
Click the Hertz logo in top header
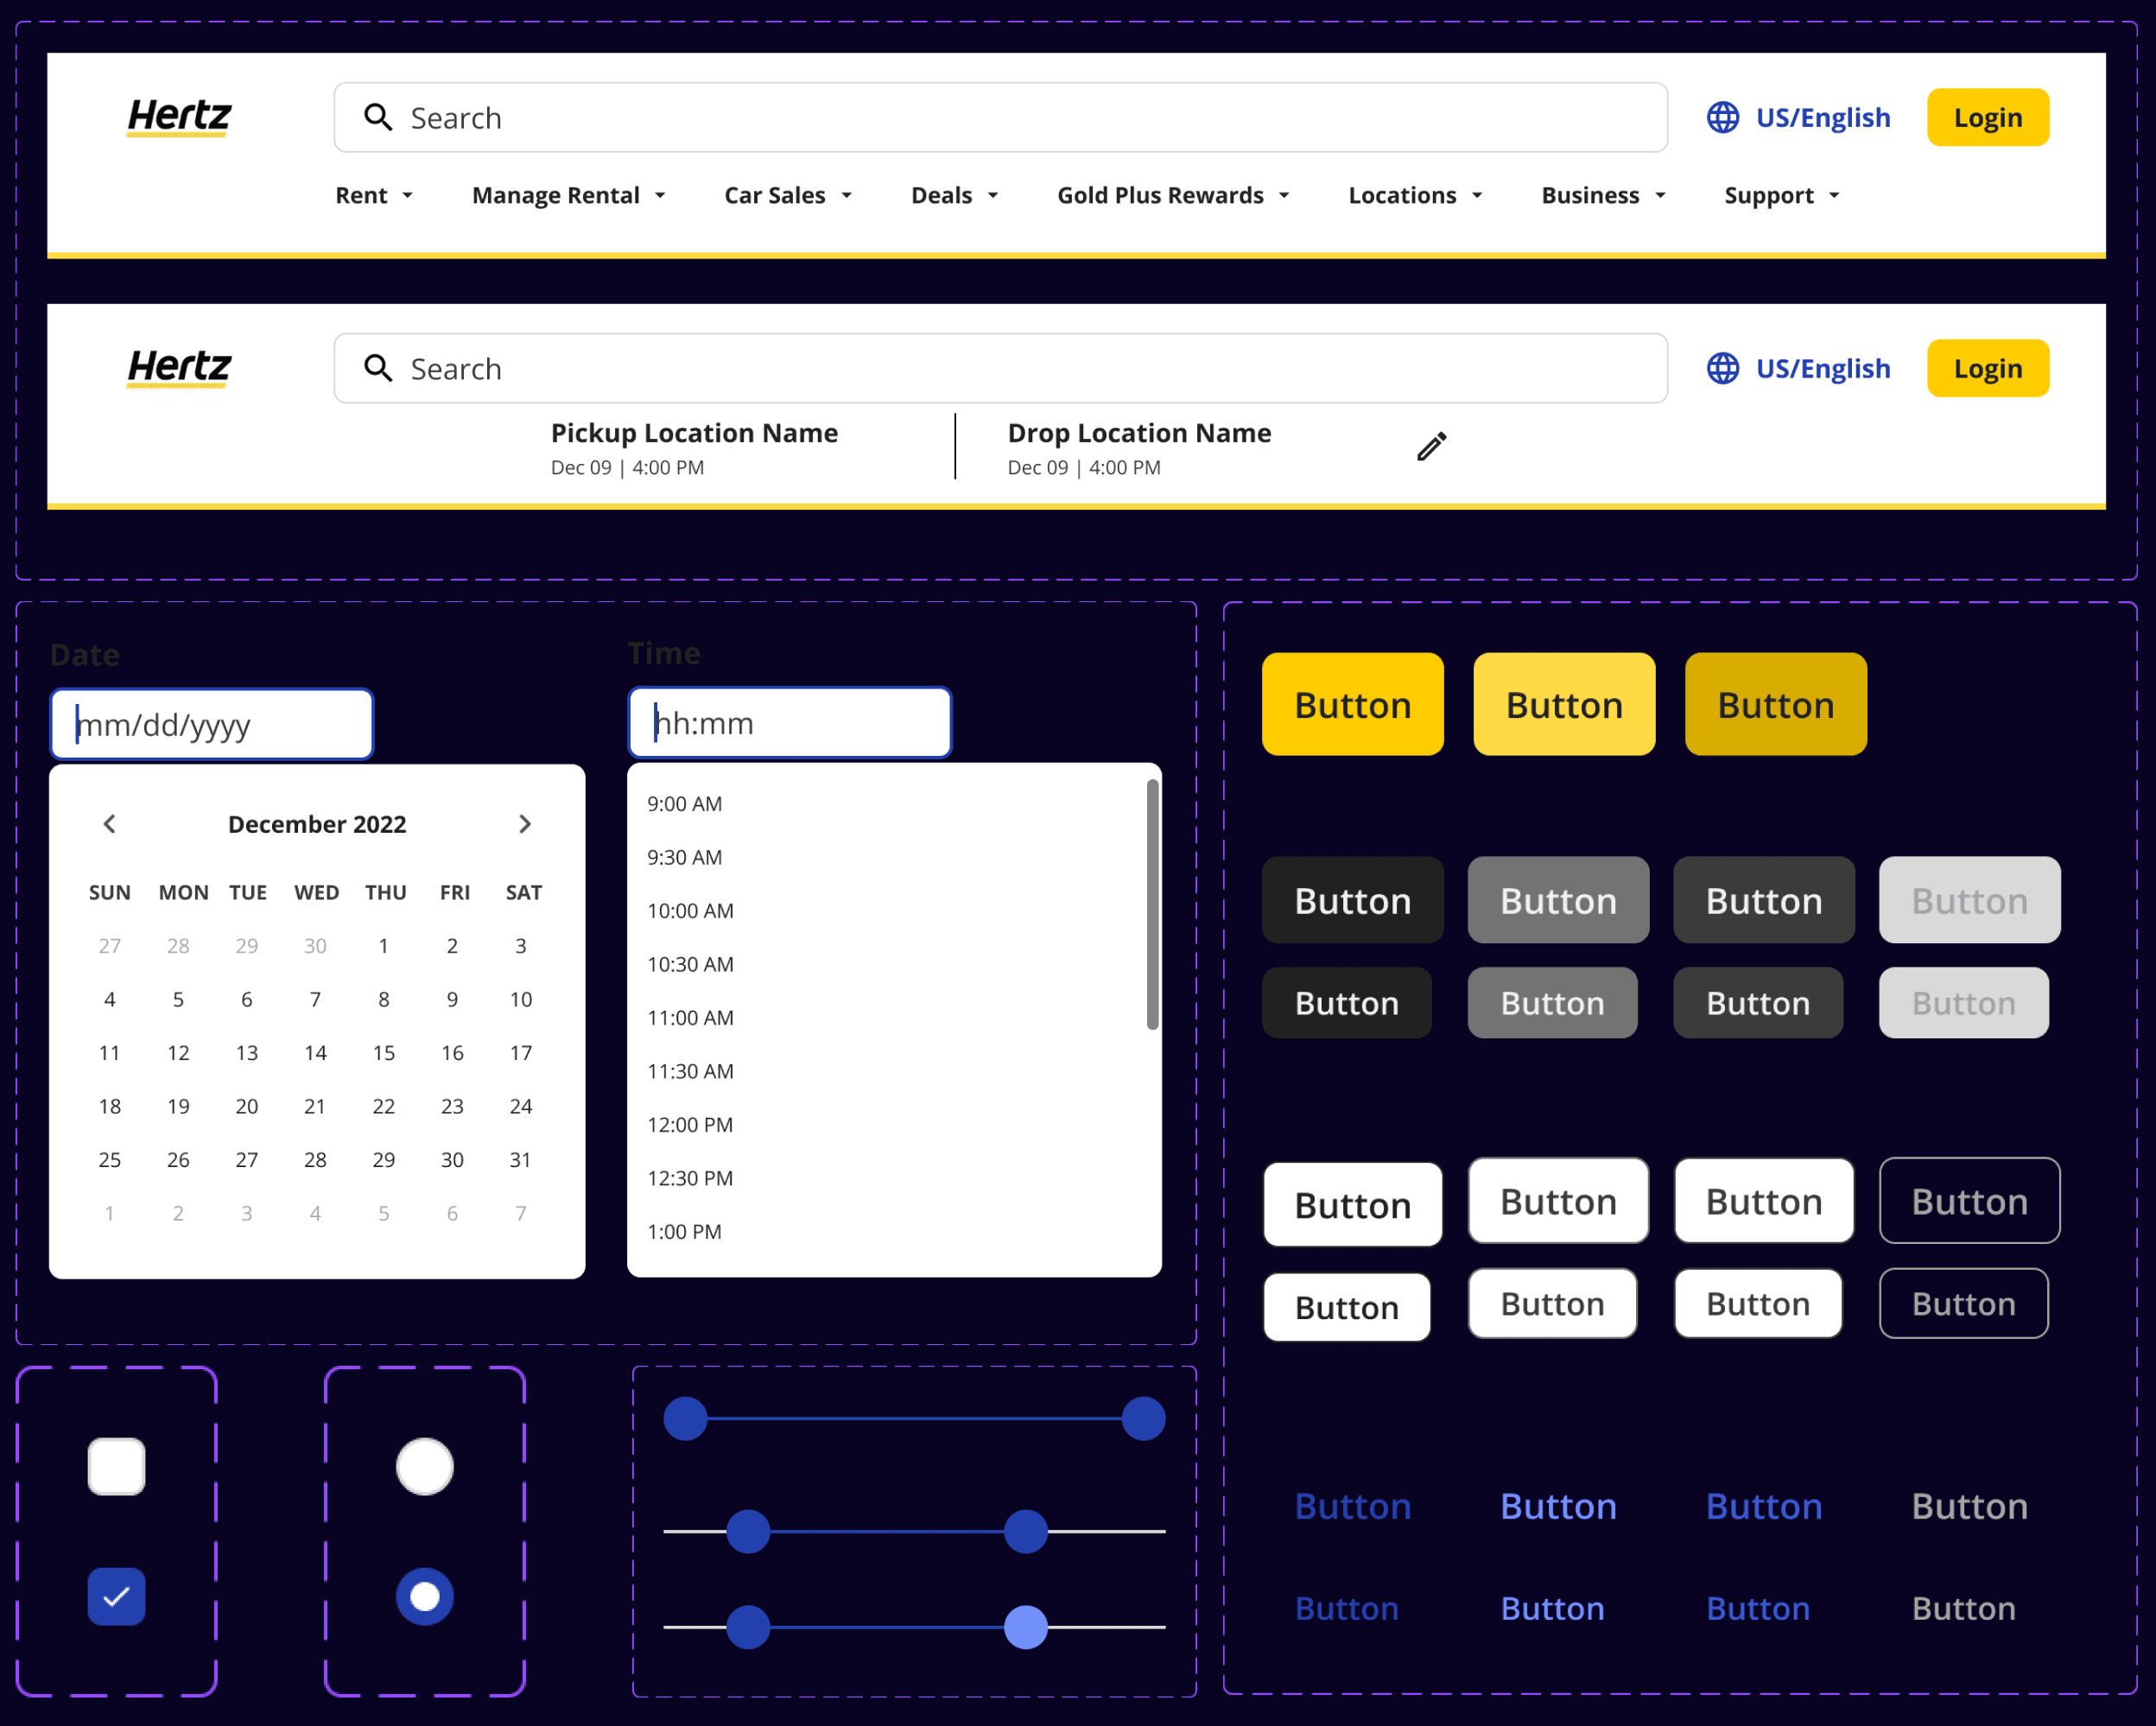pyautogui.click(x=179, y=116)
